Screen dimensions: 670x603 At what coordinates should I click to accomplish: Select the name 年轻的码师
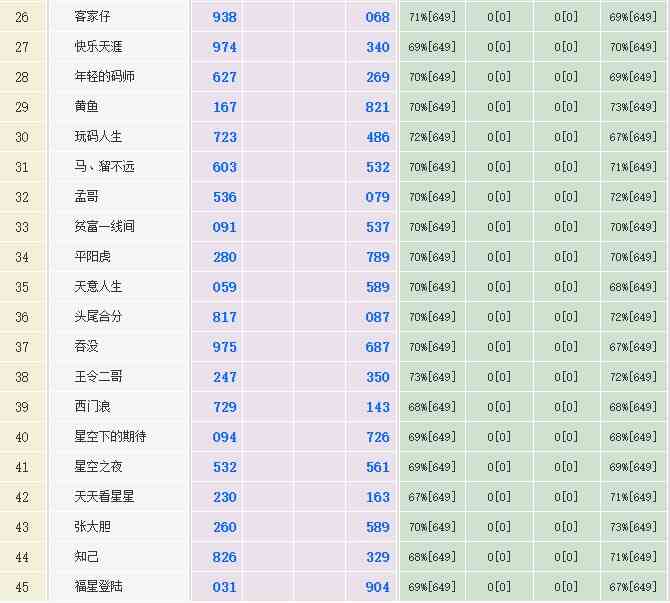(105, 77)
